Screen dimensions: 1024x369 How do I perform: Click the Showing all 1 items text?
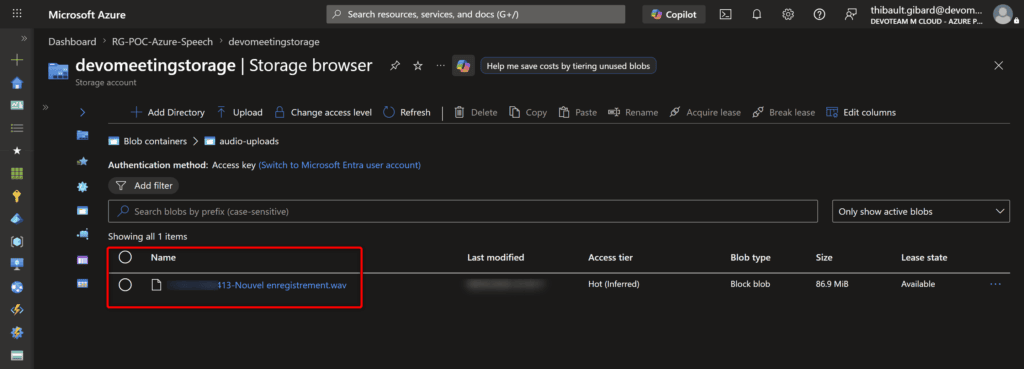148,236
